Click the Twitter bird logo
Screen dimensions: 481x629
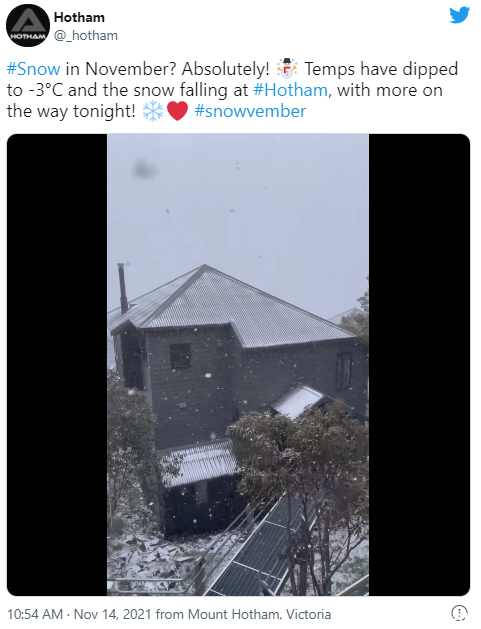[459, 15]
